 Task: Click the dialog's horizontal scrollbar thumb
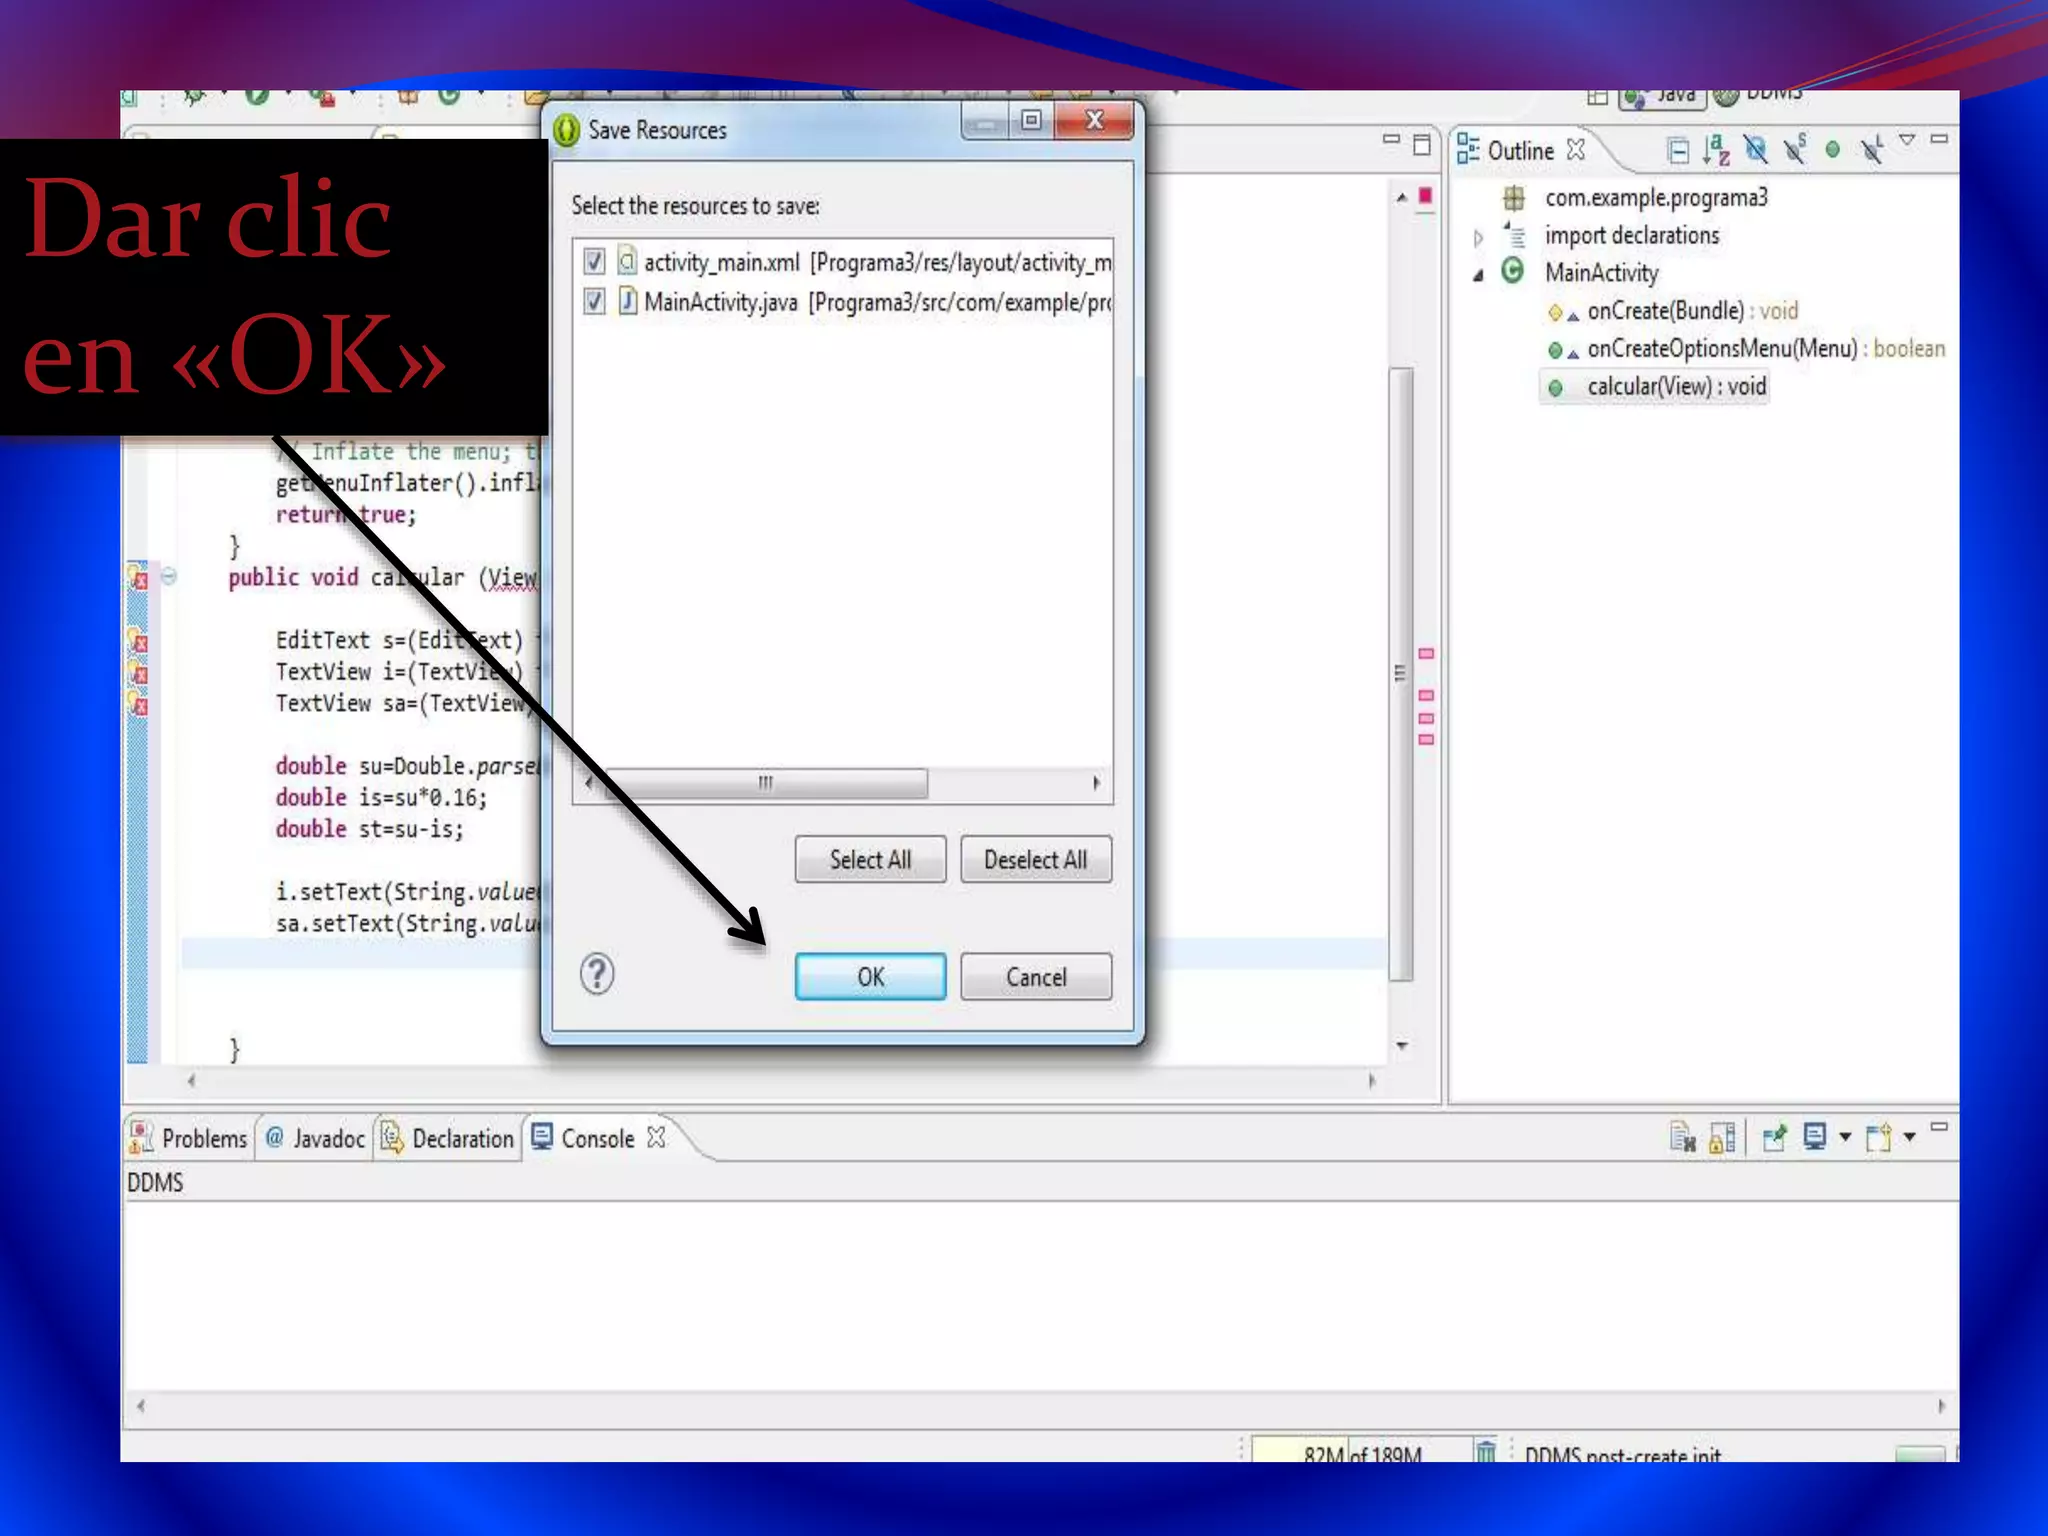tap(765, 783)
